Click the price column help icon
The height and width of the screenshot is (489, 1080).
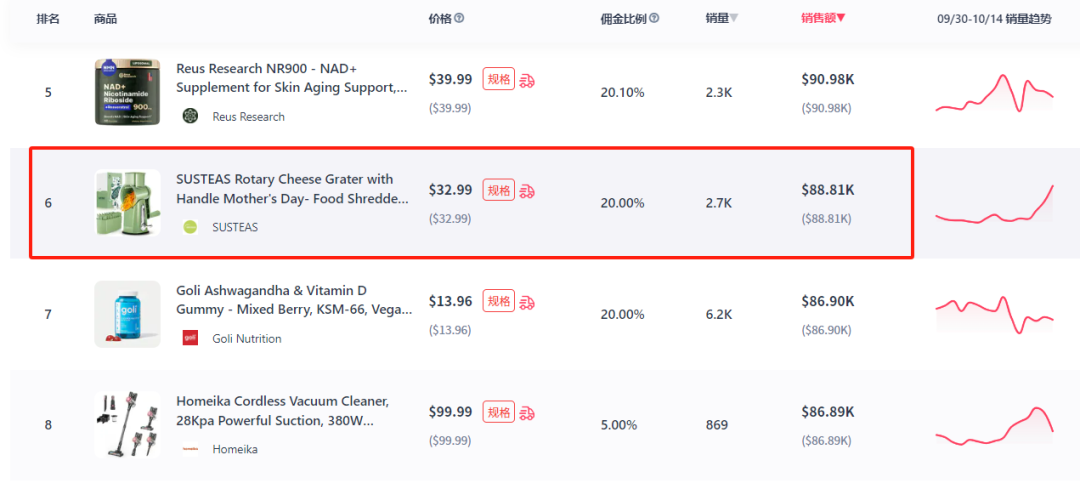pos(459,19)
